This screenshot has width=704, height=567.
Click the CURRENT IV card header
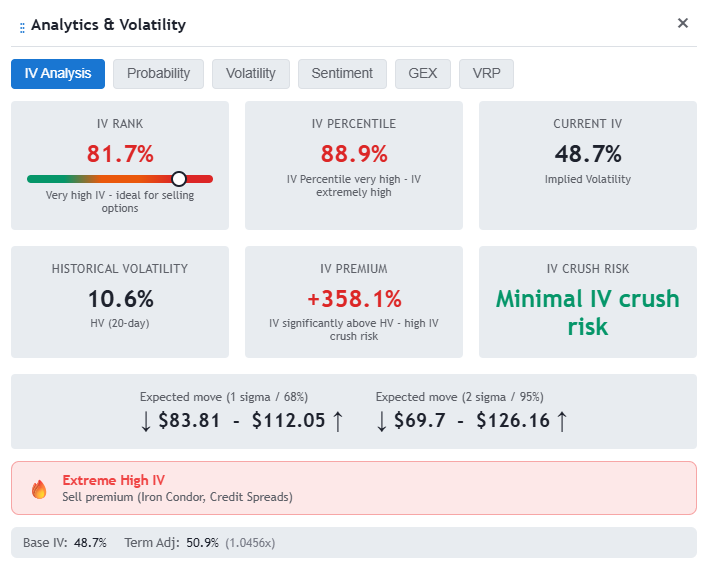[x=588, y=123]
